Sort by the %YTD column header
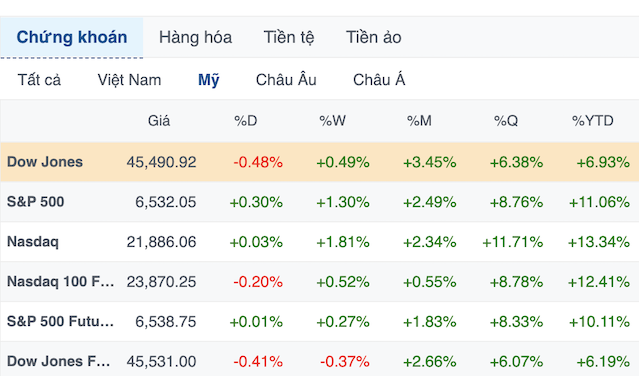The height and width of the screenshot is (376, 639). tap(593, 121)
